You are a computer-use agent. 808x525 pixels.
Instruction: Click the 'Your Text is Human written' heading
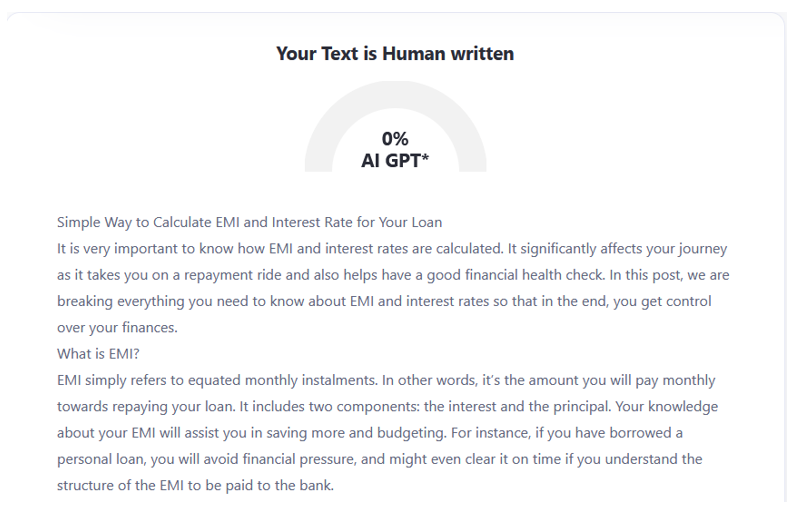tap(395, 54)
